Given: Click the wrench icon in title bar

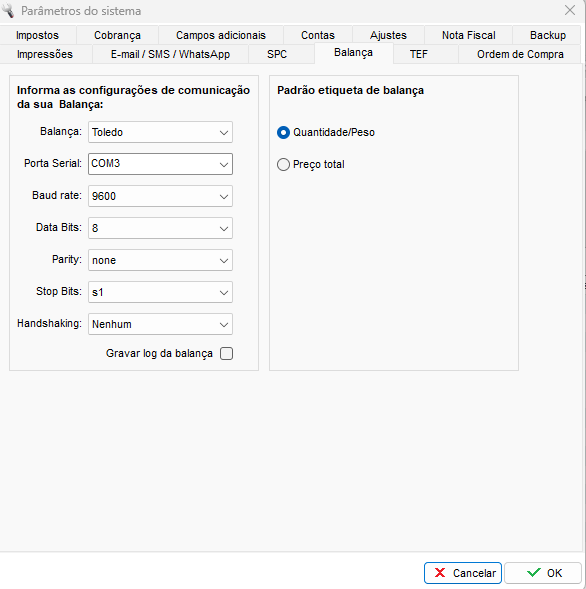Looking at the screenshot, I should point(8,11).
